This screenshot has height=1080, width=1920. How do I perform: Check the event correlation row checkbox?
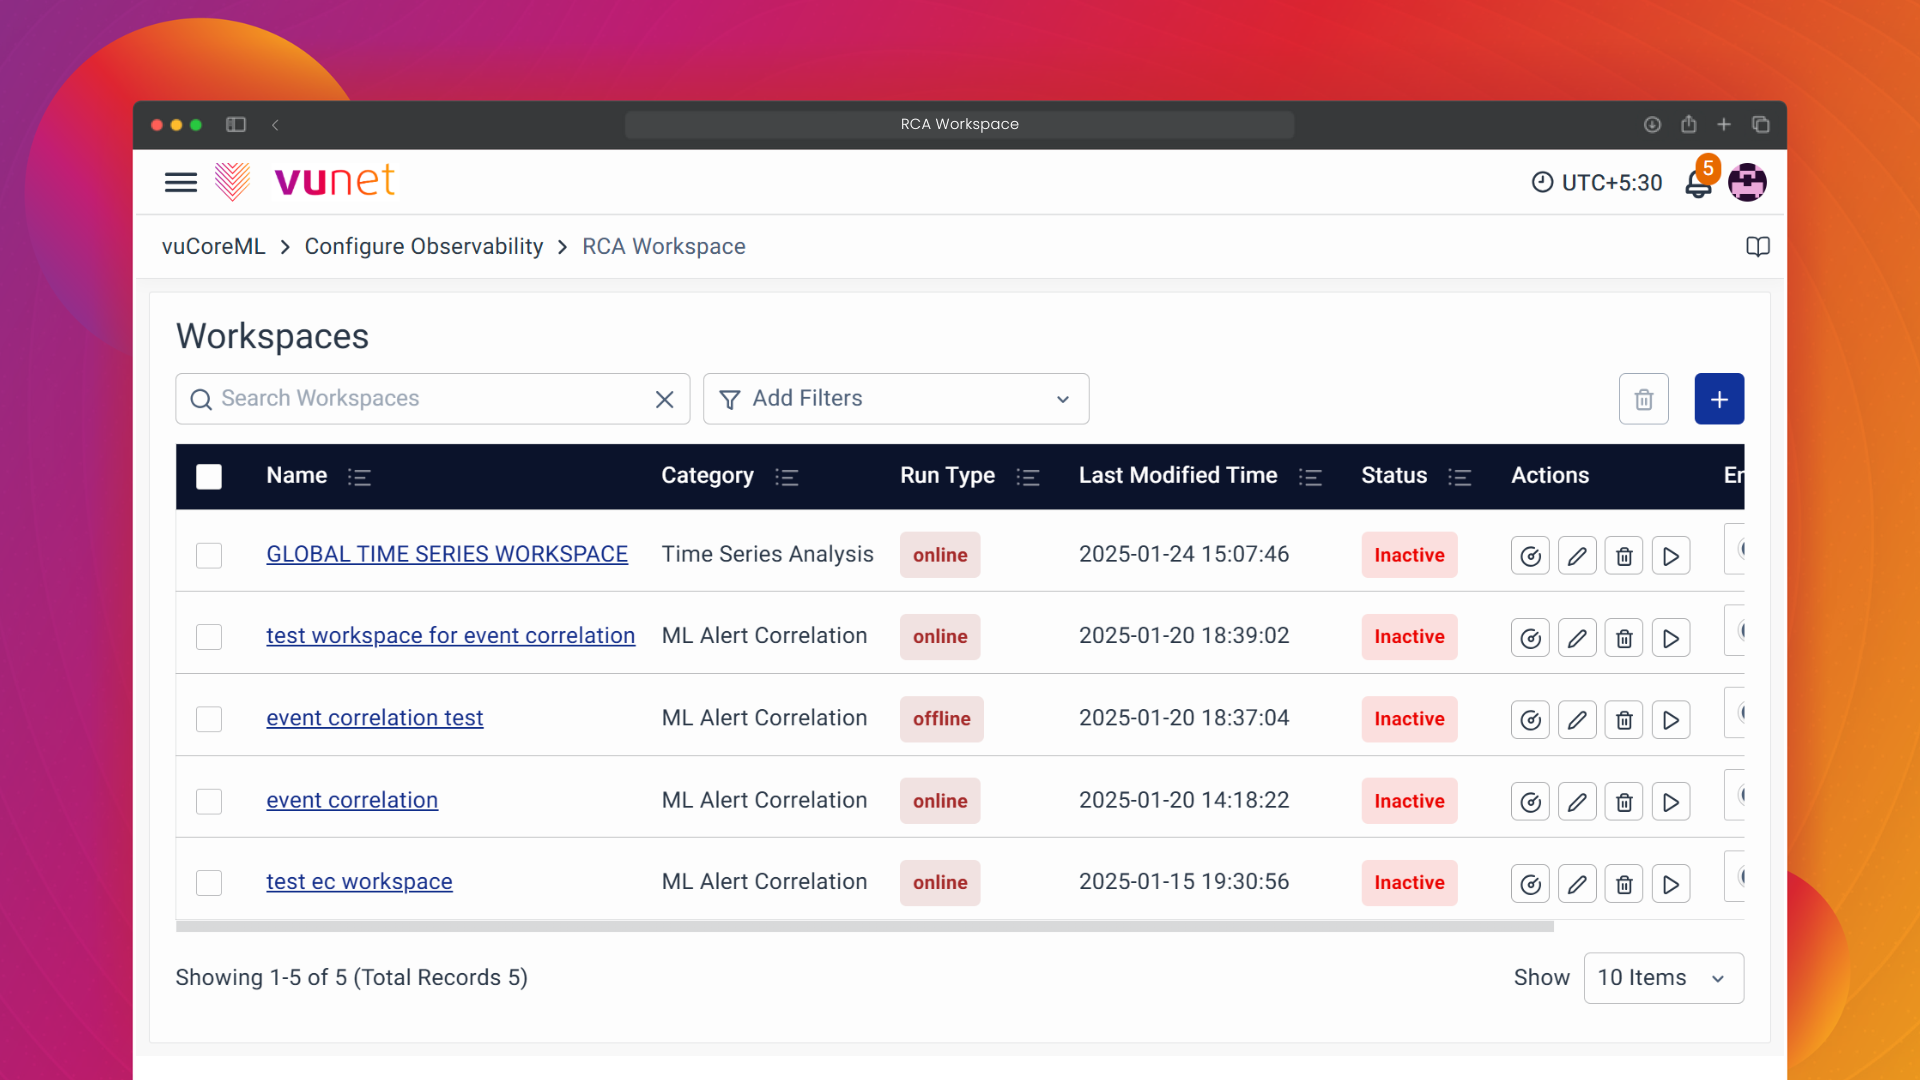(x=209, y=801)
